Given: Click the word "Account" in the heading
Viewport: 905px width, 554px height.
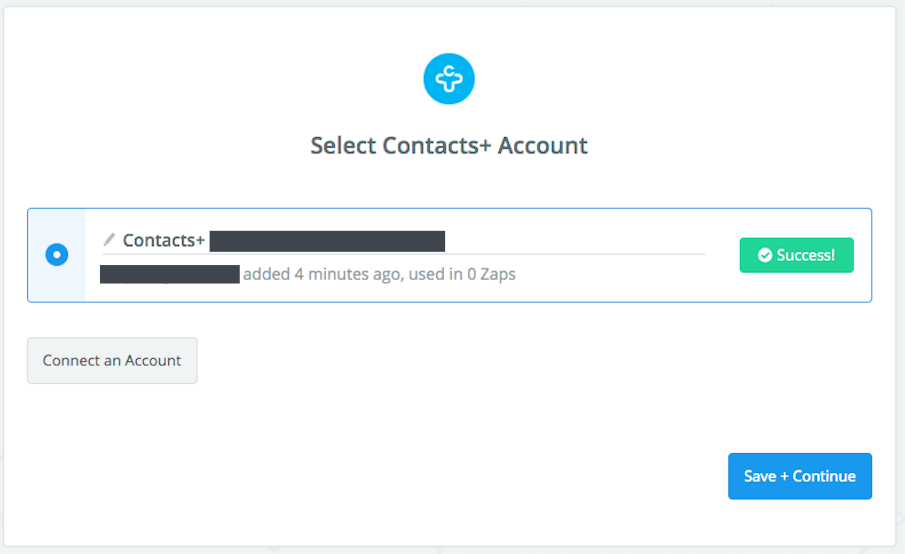Looking at the screenshot, I should pyautogui.click(x=543, y=145).
